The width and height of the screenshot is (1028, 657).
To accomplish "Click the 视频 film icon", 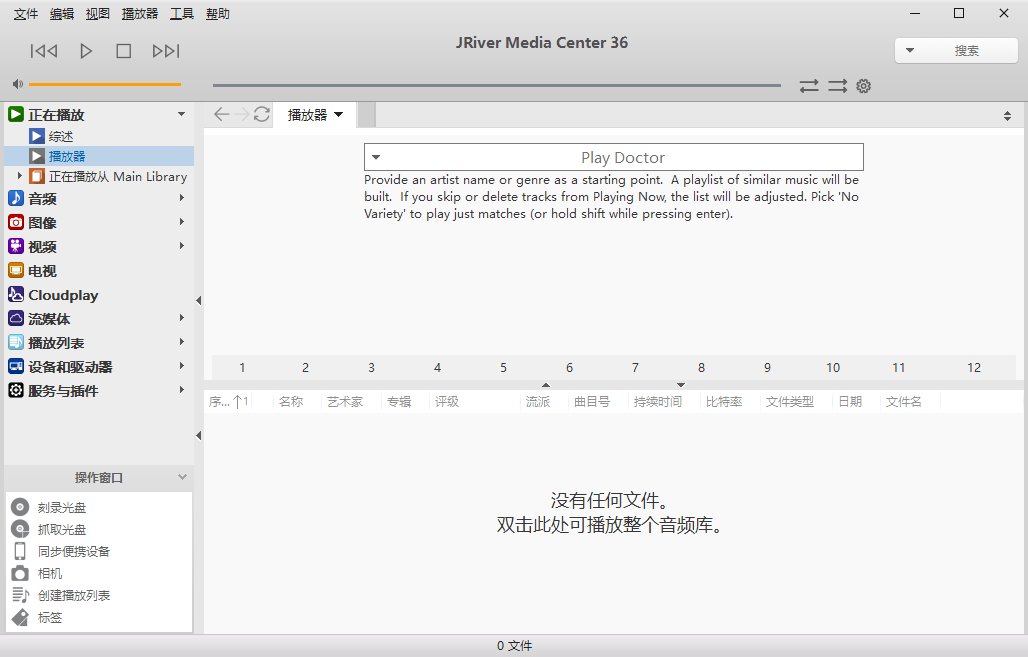I will pos(16,246).
